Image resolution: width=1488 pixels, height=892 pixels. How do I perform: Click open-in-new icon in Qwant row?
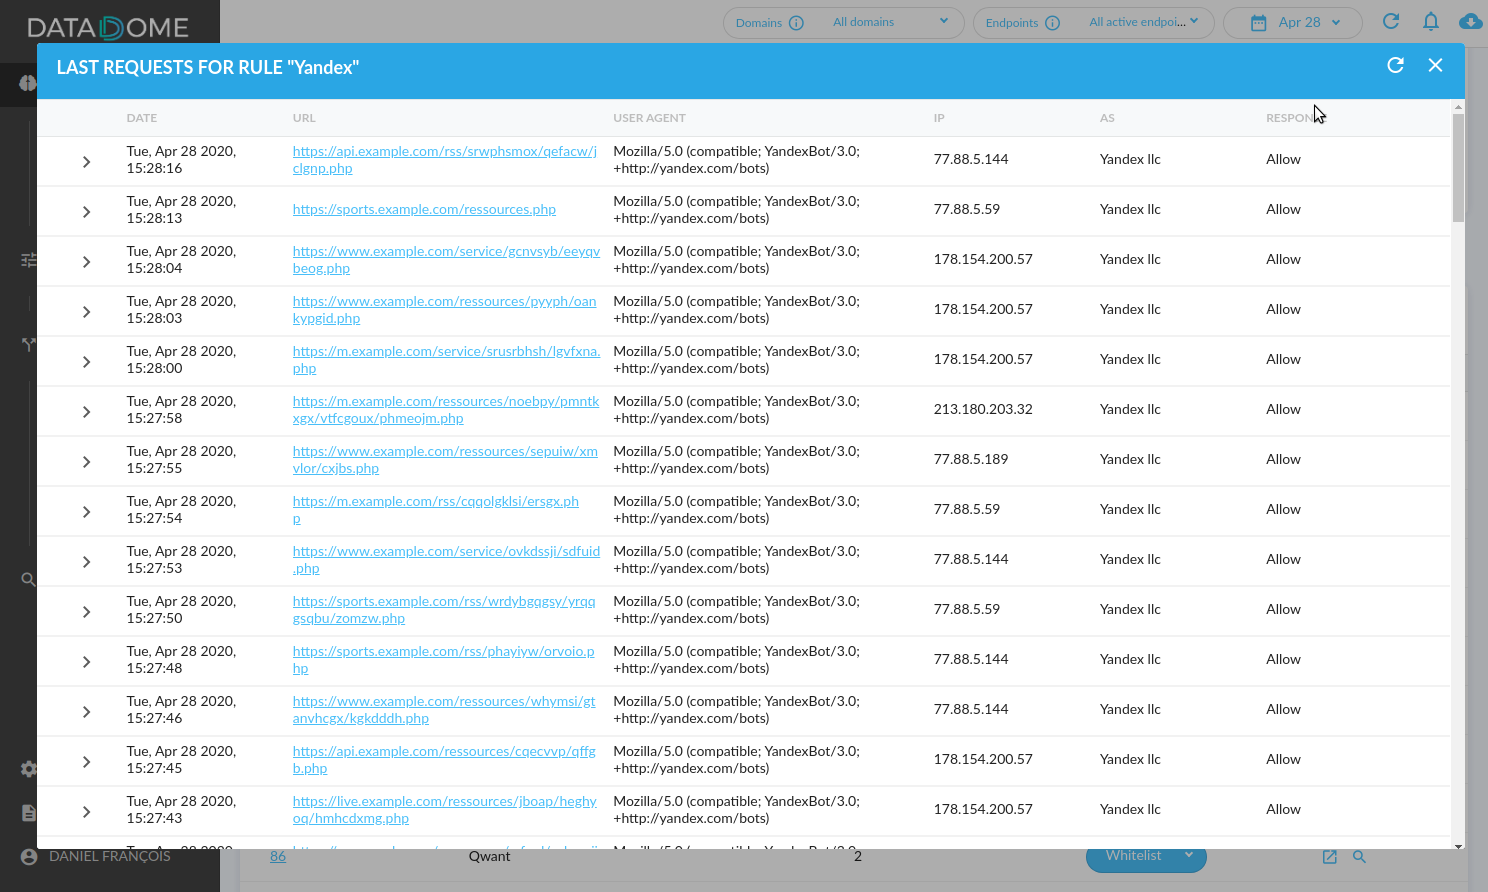tap(1330, 857)
